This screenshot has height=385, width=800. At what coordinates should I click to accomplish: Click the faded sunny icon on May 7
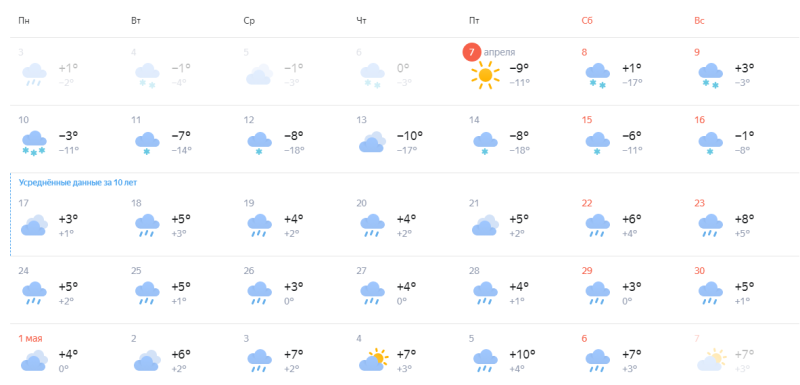point(711,360)
